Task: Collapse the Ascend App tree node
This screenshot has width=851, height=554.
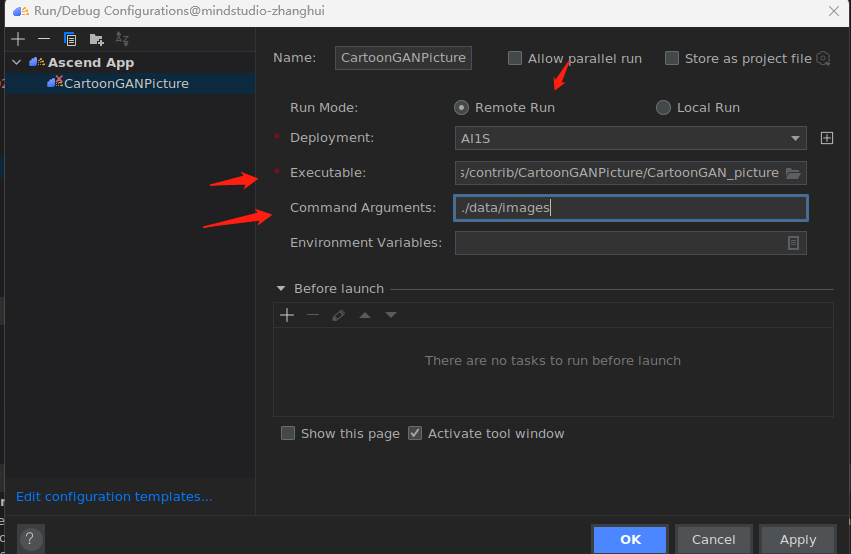Action: [x=16, y=63]
